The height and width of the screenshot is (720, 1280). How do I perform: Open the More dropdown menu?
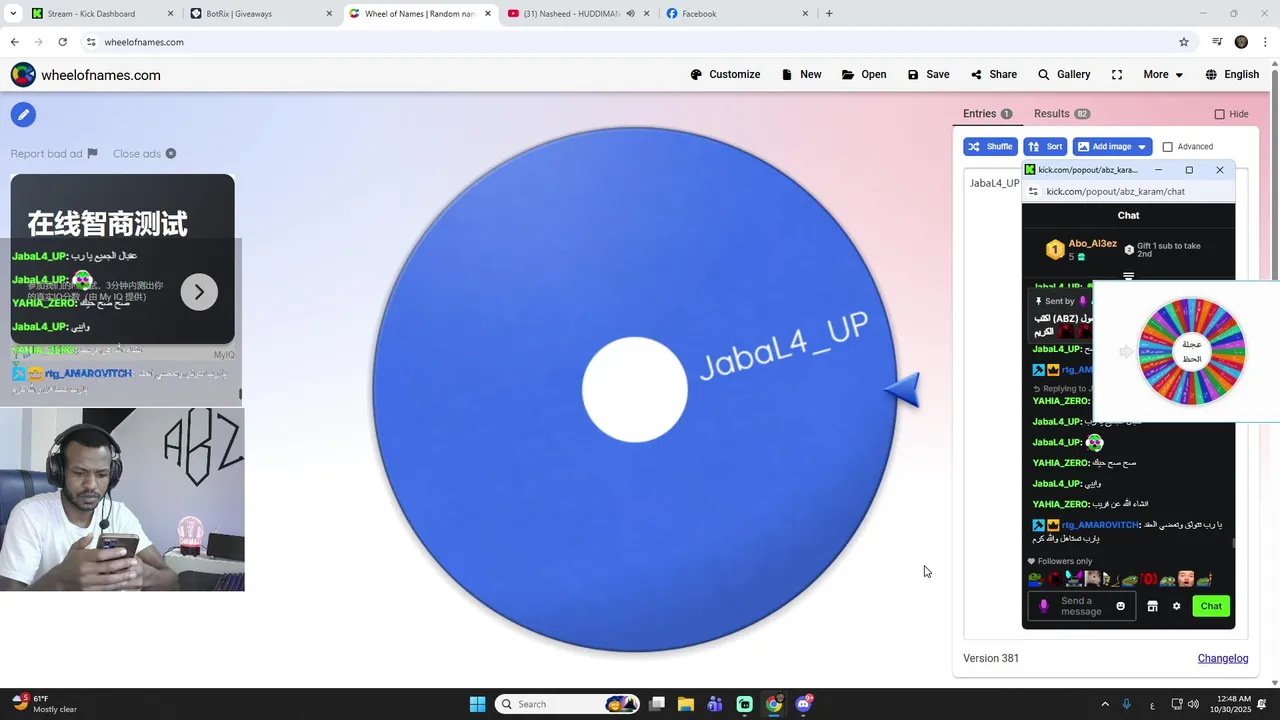tap(1163, 75)
